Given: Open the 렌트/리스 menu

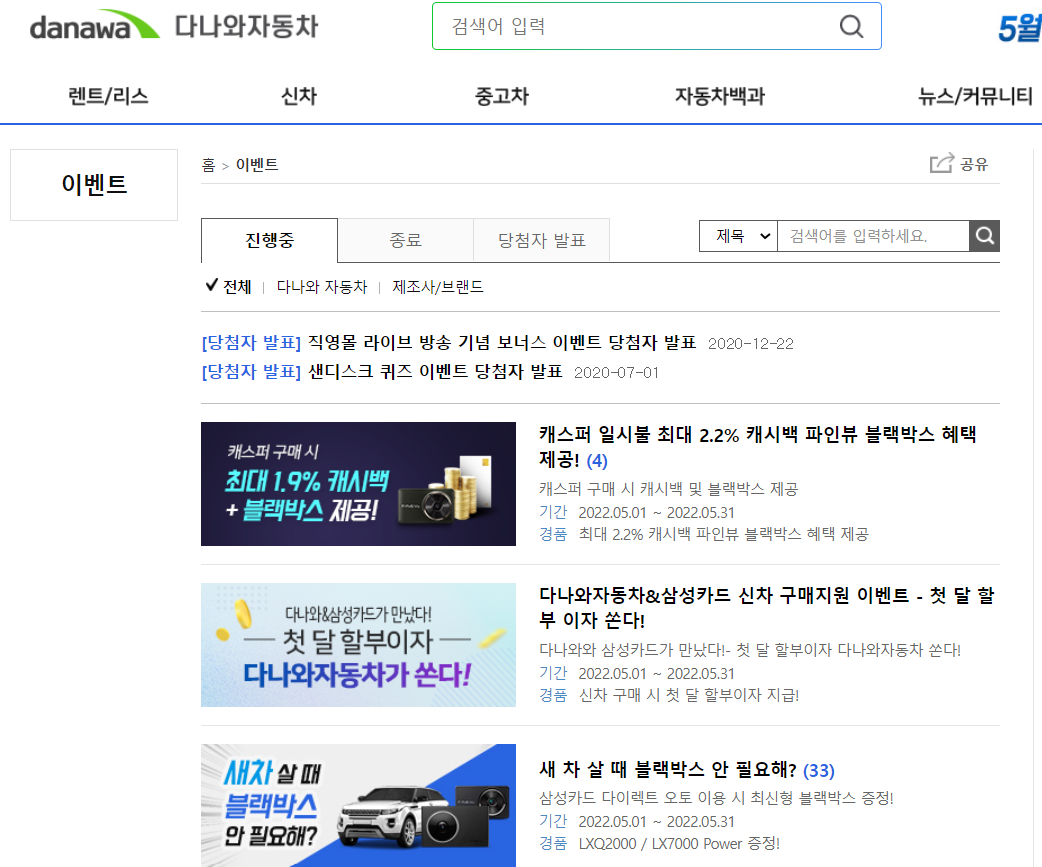Looking at the screenshot, I should 108,96.
